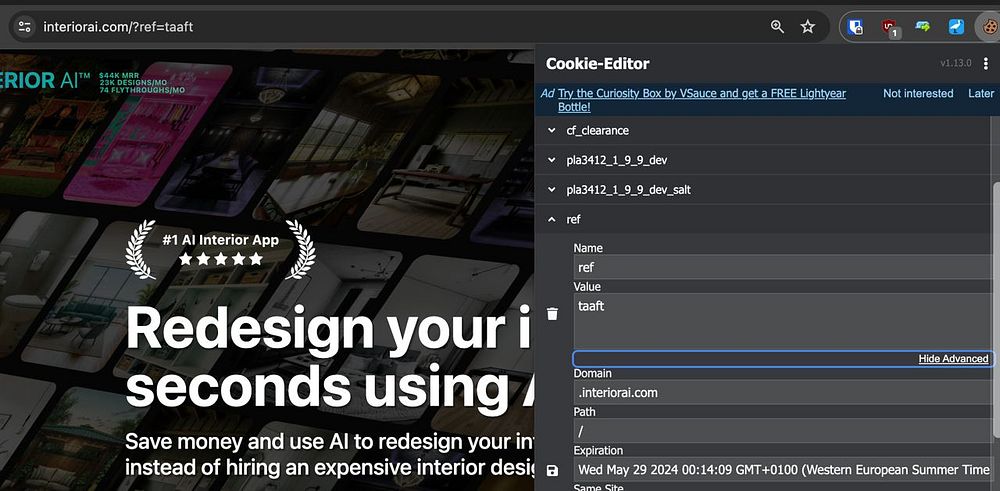Click the address bar URL interiorai.com
The height and width of the screenshot is (491, 1000).
click(x=118, y=27)
